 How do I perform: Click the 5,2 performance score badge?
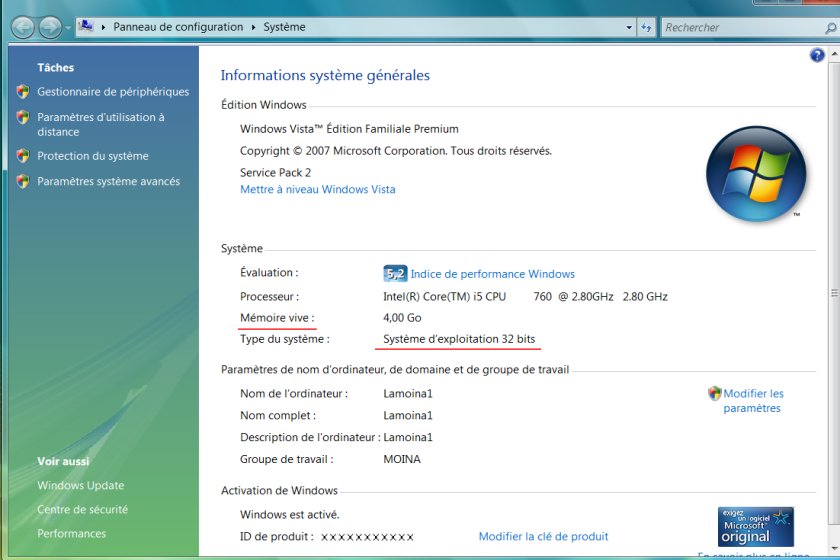point(395,274)
